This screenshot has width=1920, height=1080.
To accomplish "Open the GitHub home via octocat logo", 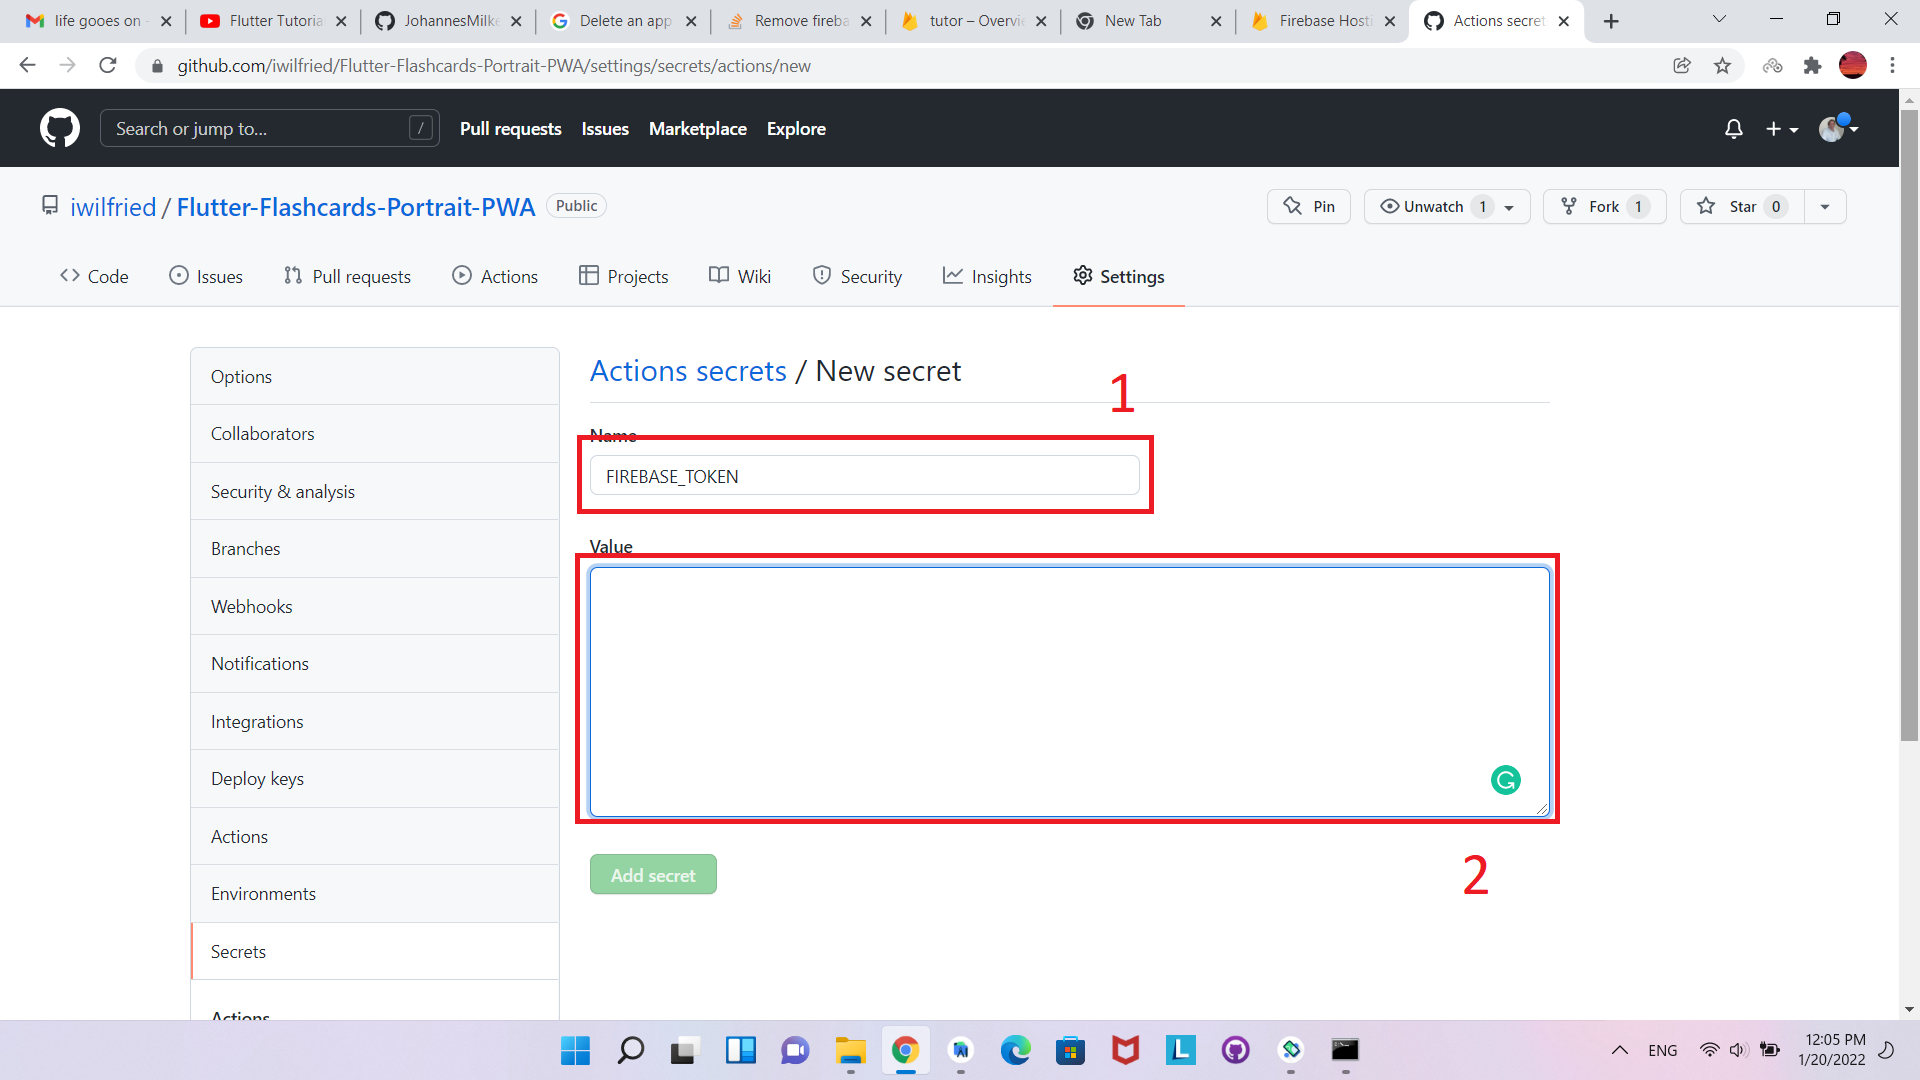I will [60, 128].
